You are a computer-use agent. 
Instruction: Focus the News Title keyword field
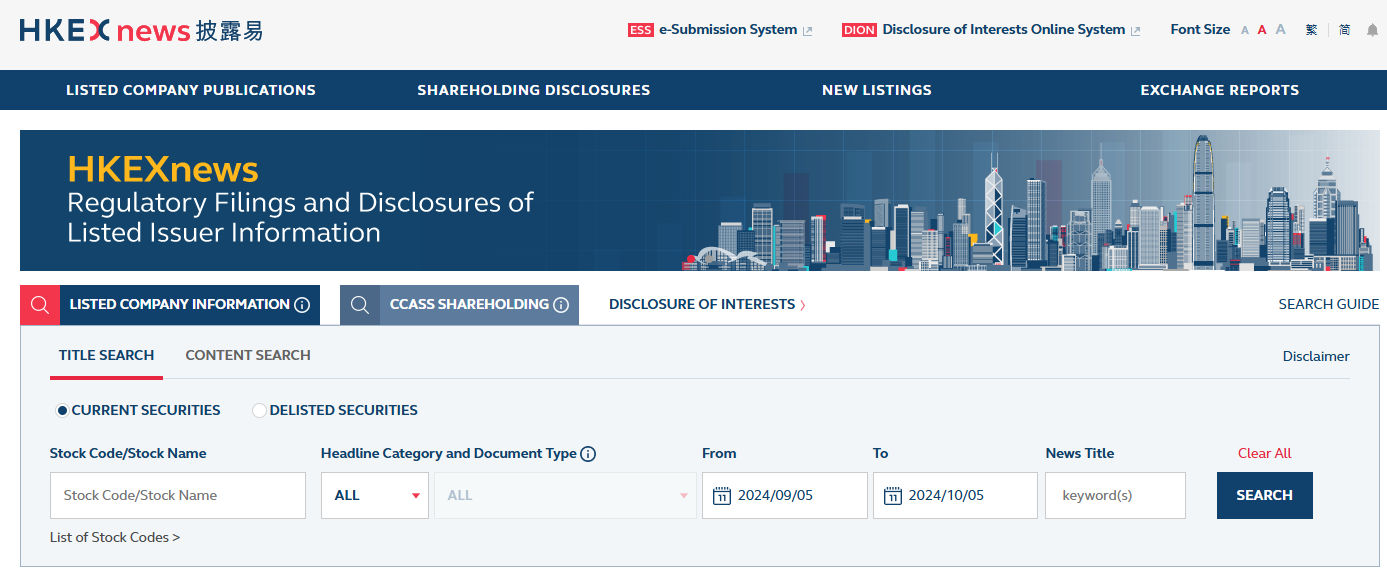[x=1115, y=495]
